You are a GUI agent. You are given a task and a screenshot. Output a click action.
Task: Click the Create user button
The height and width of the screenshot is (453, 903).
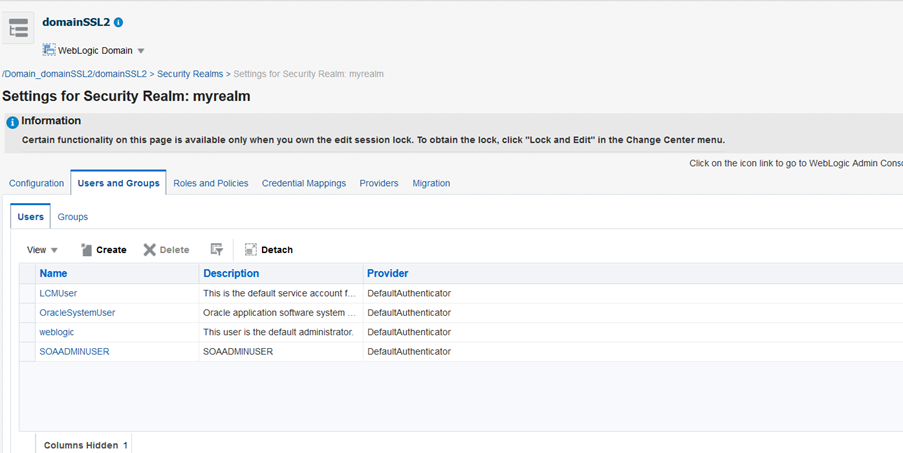103,250
